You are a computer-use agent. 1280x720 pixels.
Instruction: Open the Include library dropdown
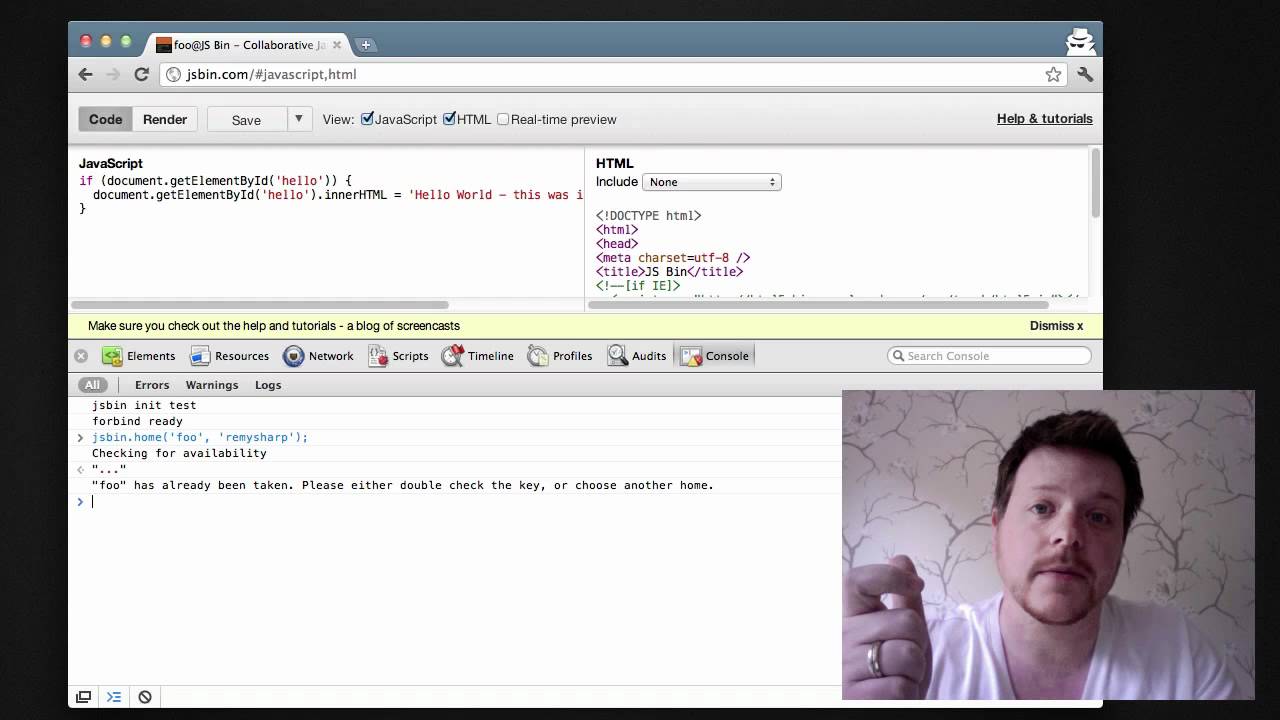pos(711,182)
